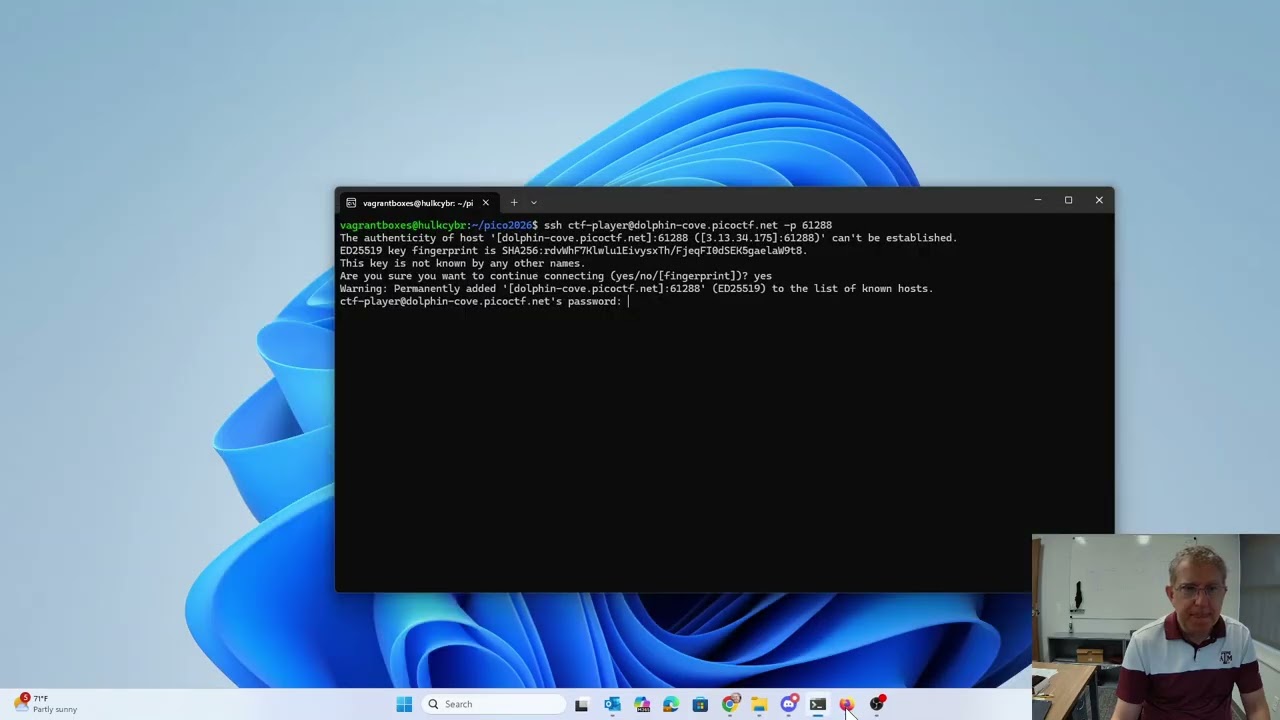Open Microsoft Store from the taskbar
Screen dimensions: 1280x720
coord(700,704)
